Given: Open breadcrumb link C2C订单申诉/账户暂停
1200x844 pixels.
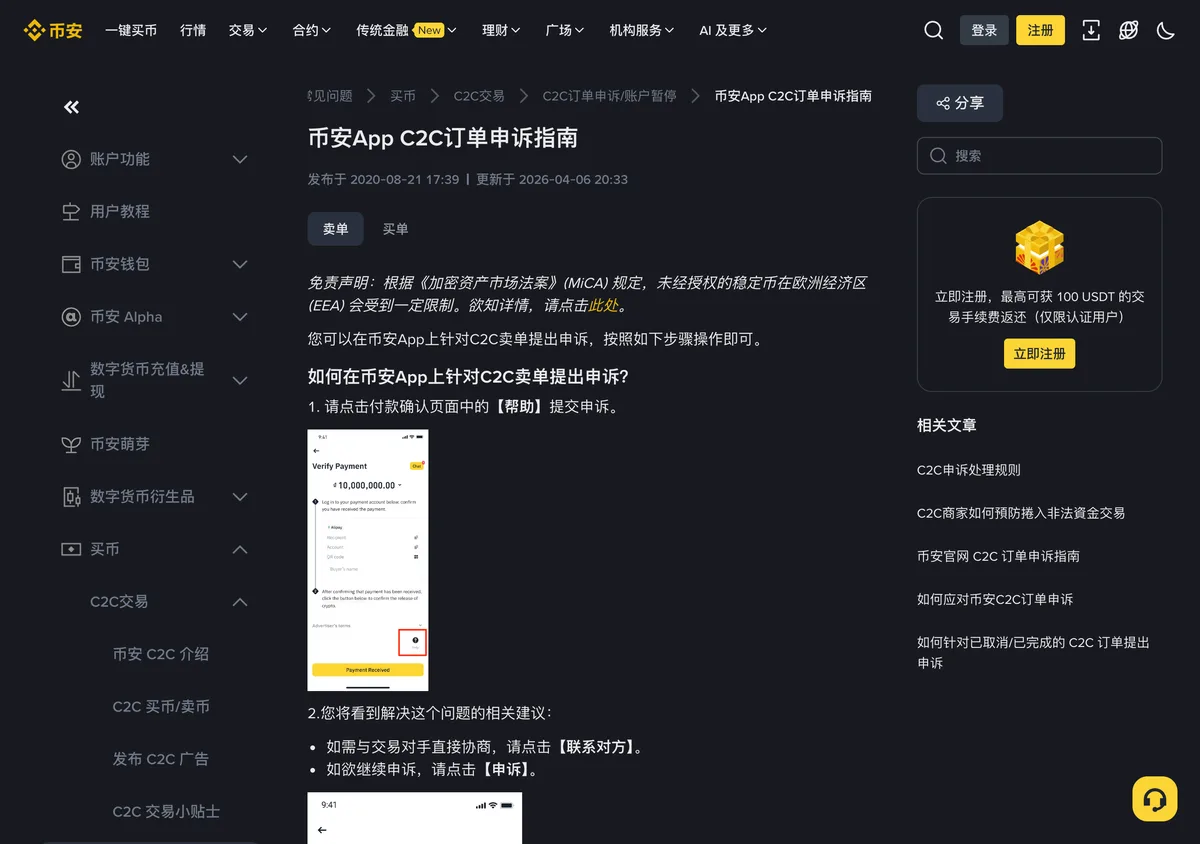Looking at the screenshot, I should point(609,96).
